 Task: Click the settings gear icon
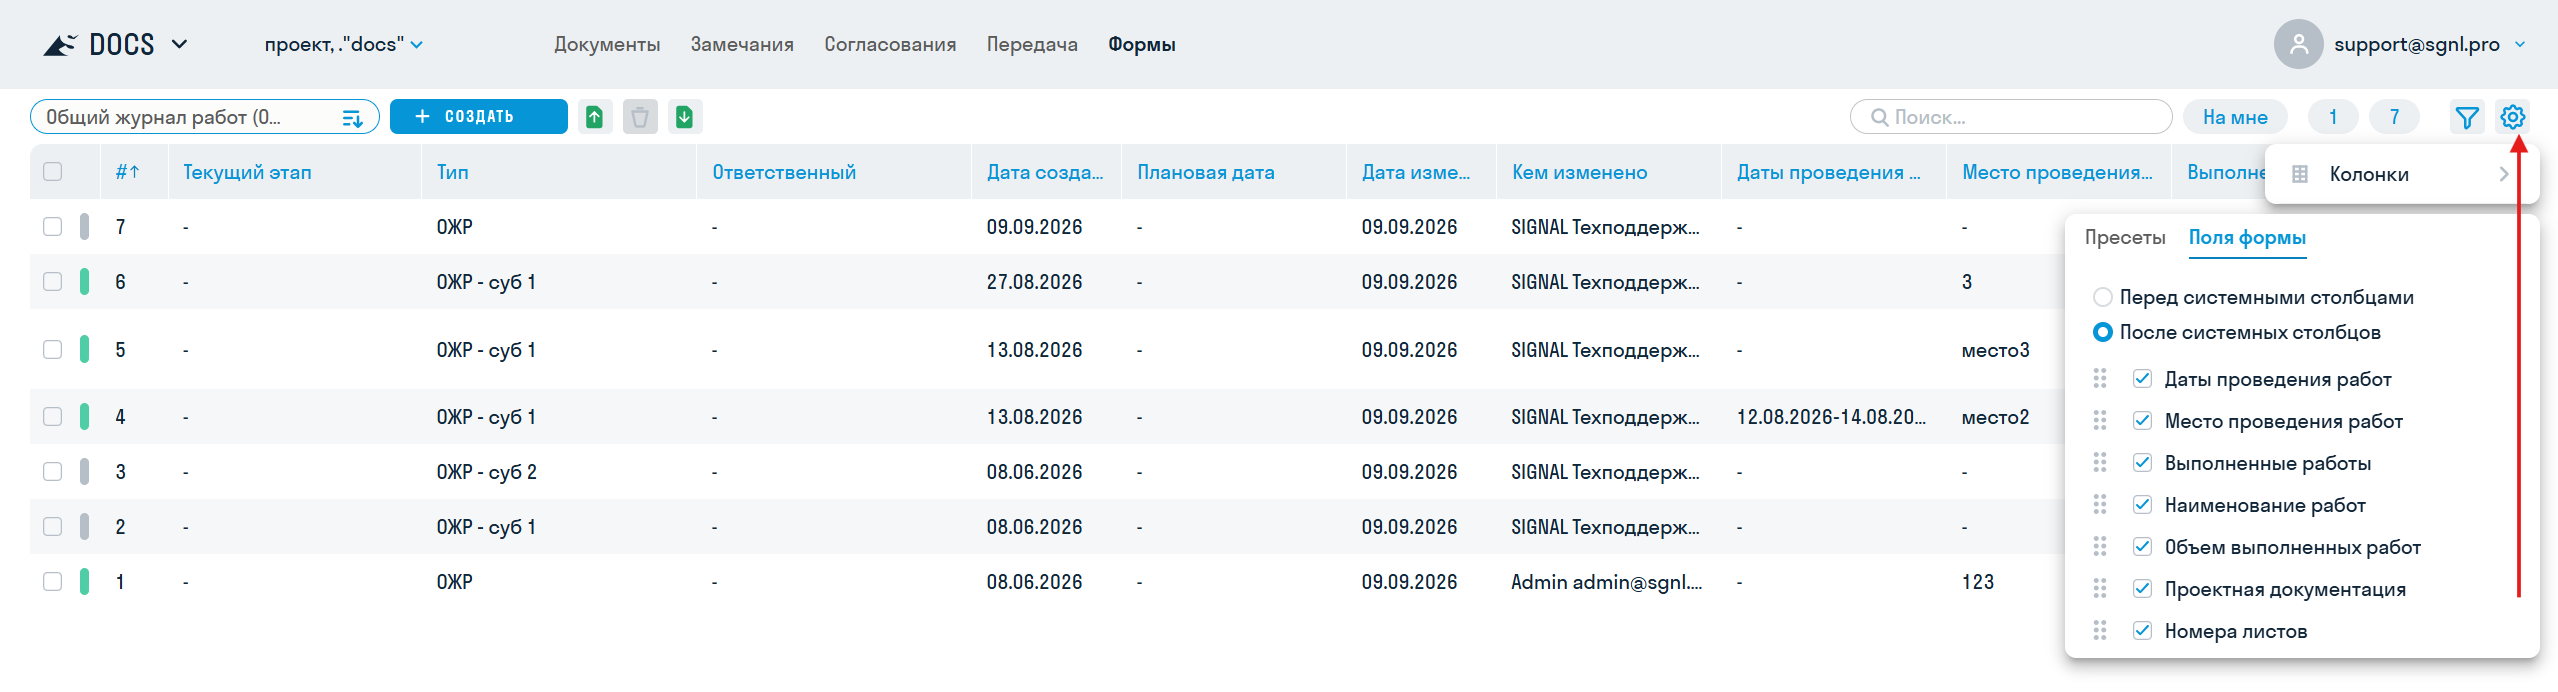click(x=2513, y=117)
